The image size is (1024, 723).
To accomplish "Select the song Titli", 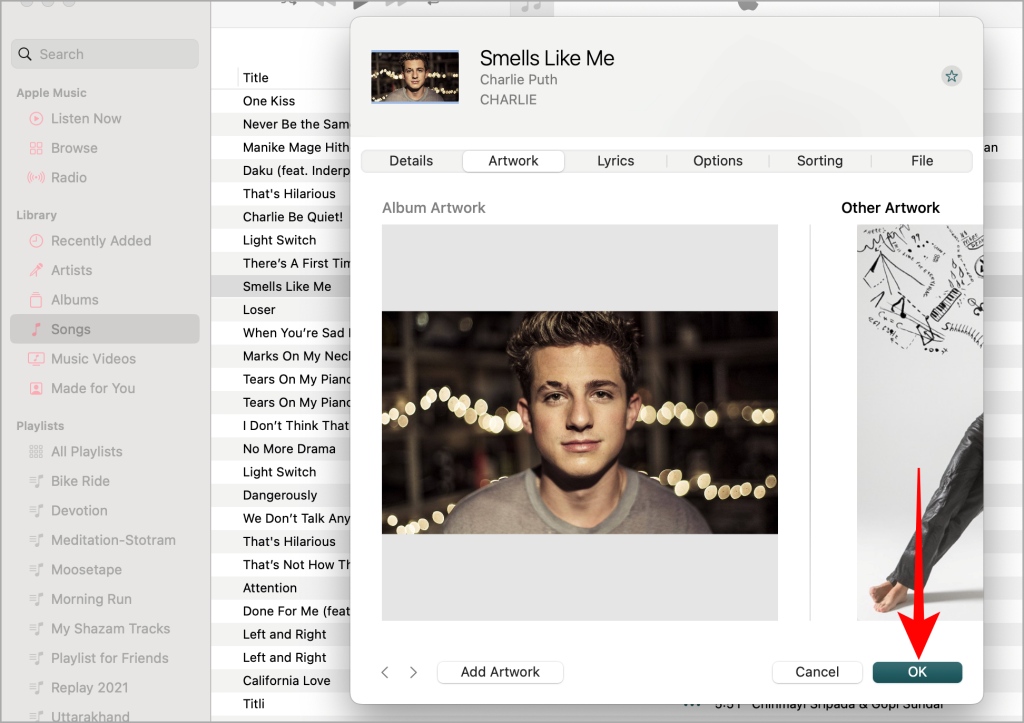I will [x=254, y=704].
